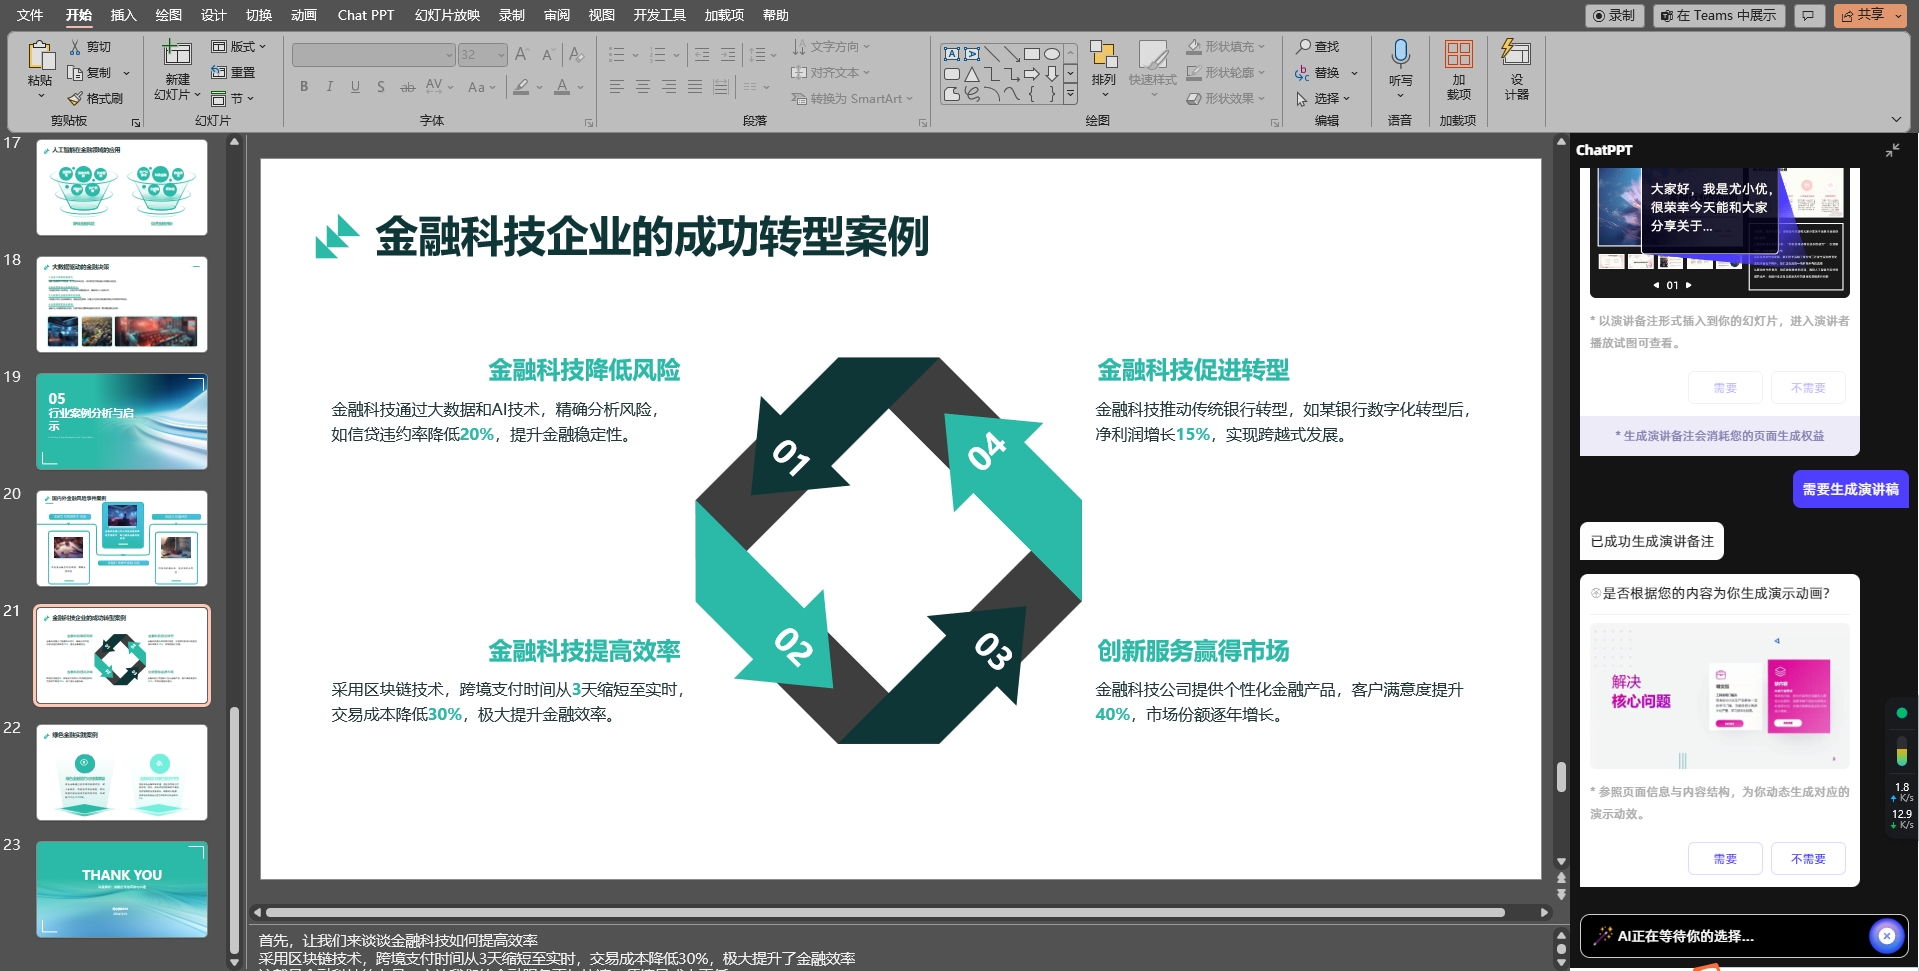Click the Reset (重置) slide icon
Image resolution: width=1919 pixels, height=971 pixels.
(219, 72)
